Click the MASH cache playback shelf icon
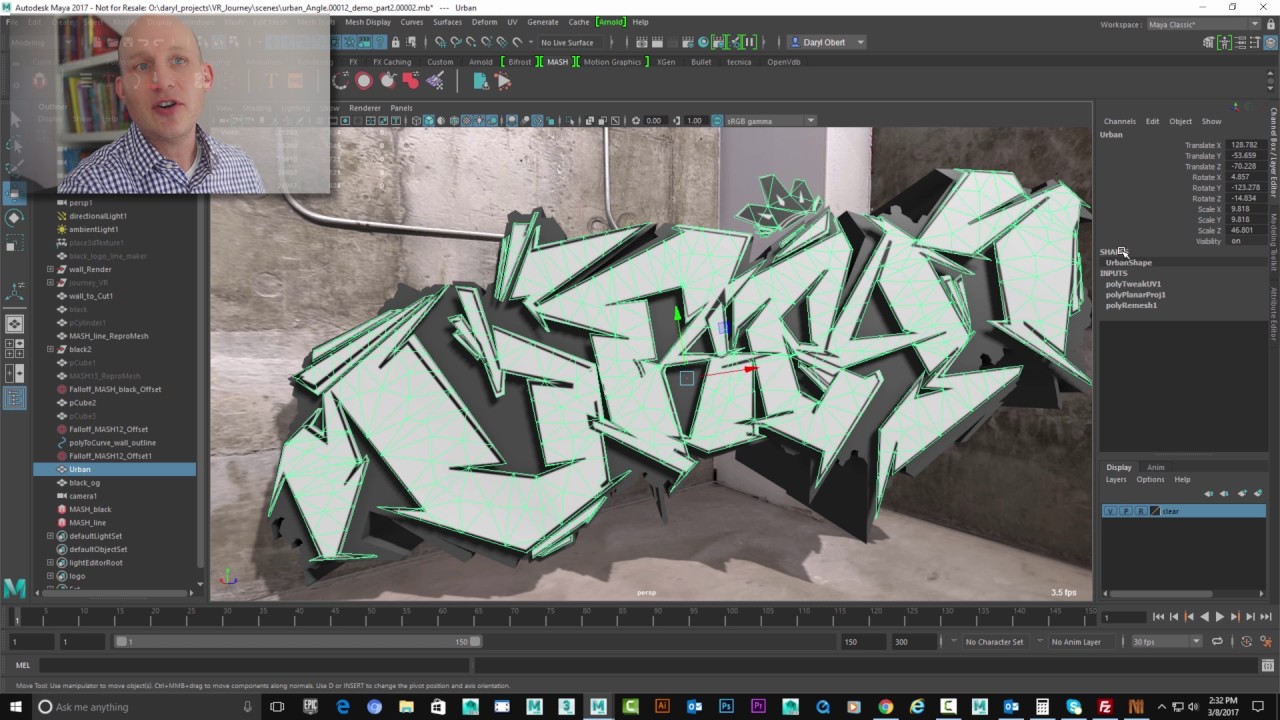The width and height of the screenshot is (1280, 720). tap(503, 82)
